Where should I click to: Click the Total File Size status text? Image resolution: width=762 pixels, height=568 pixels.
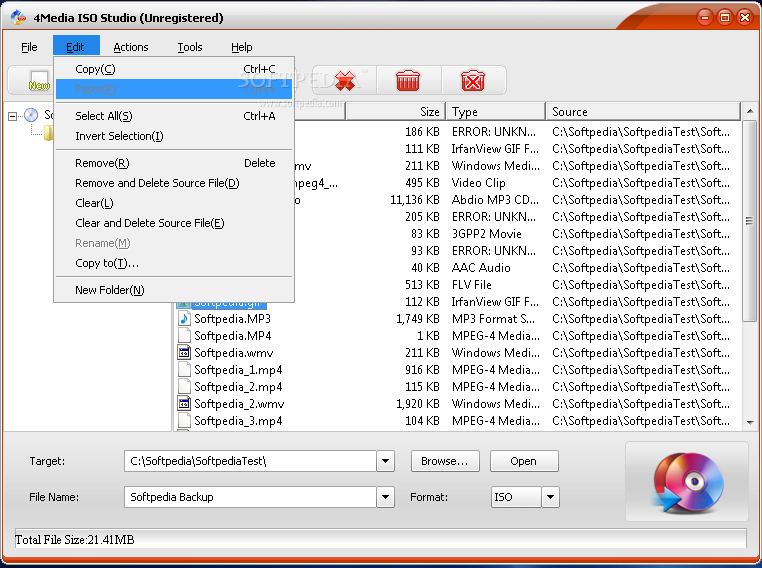[x=75, y=539]
